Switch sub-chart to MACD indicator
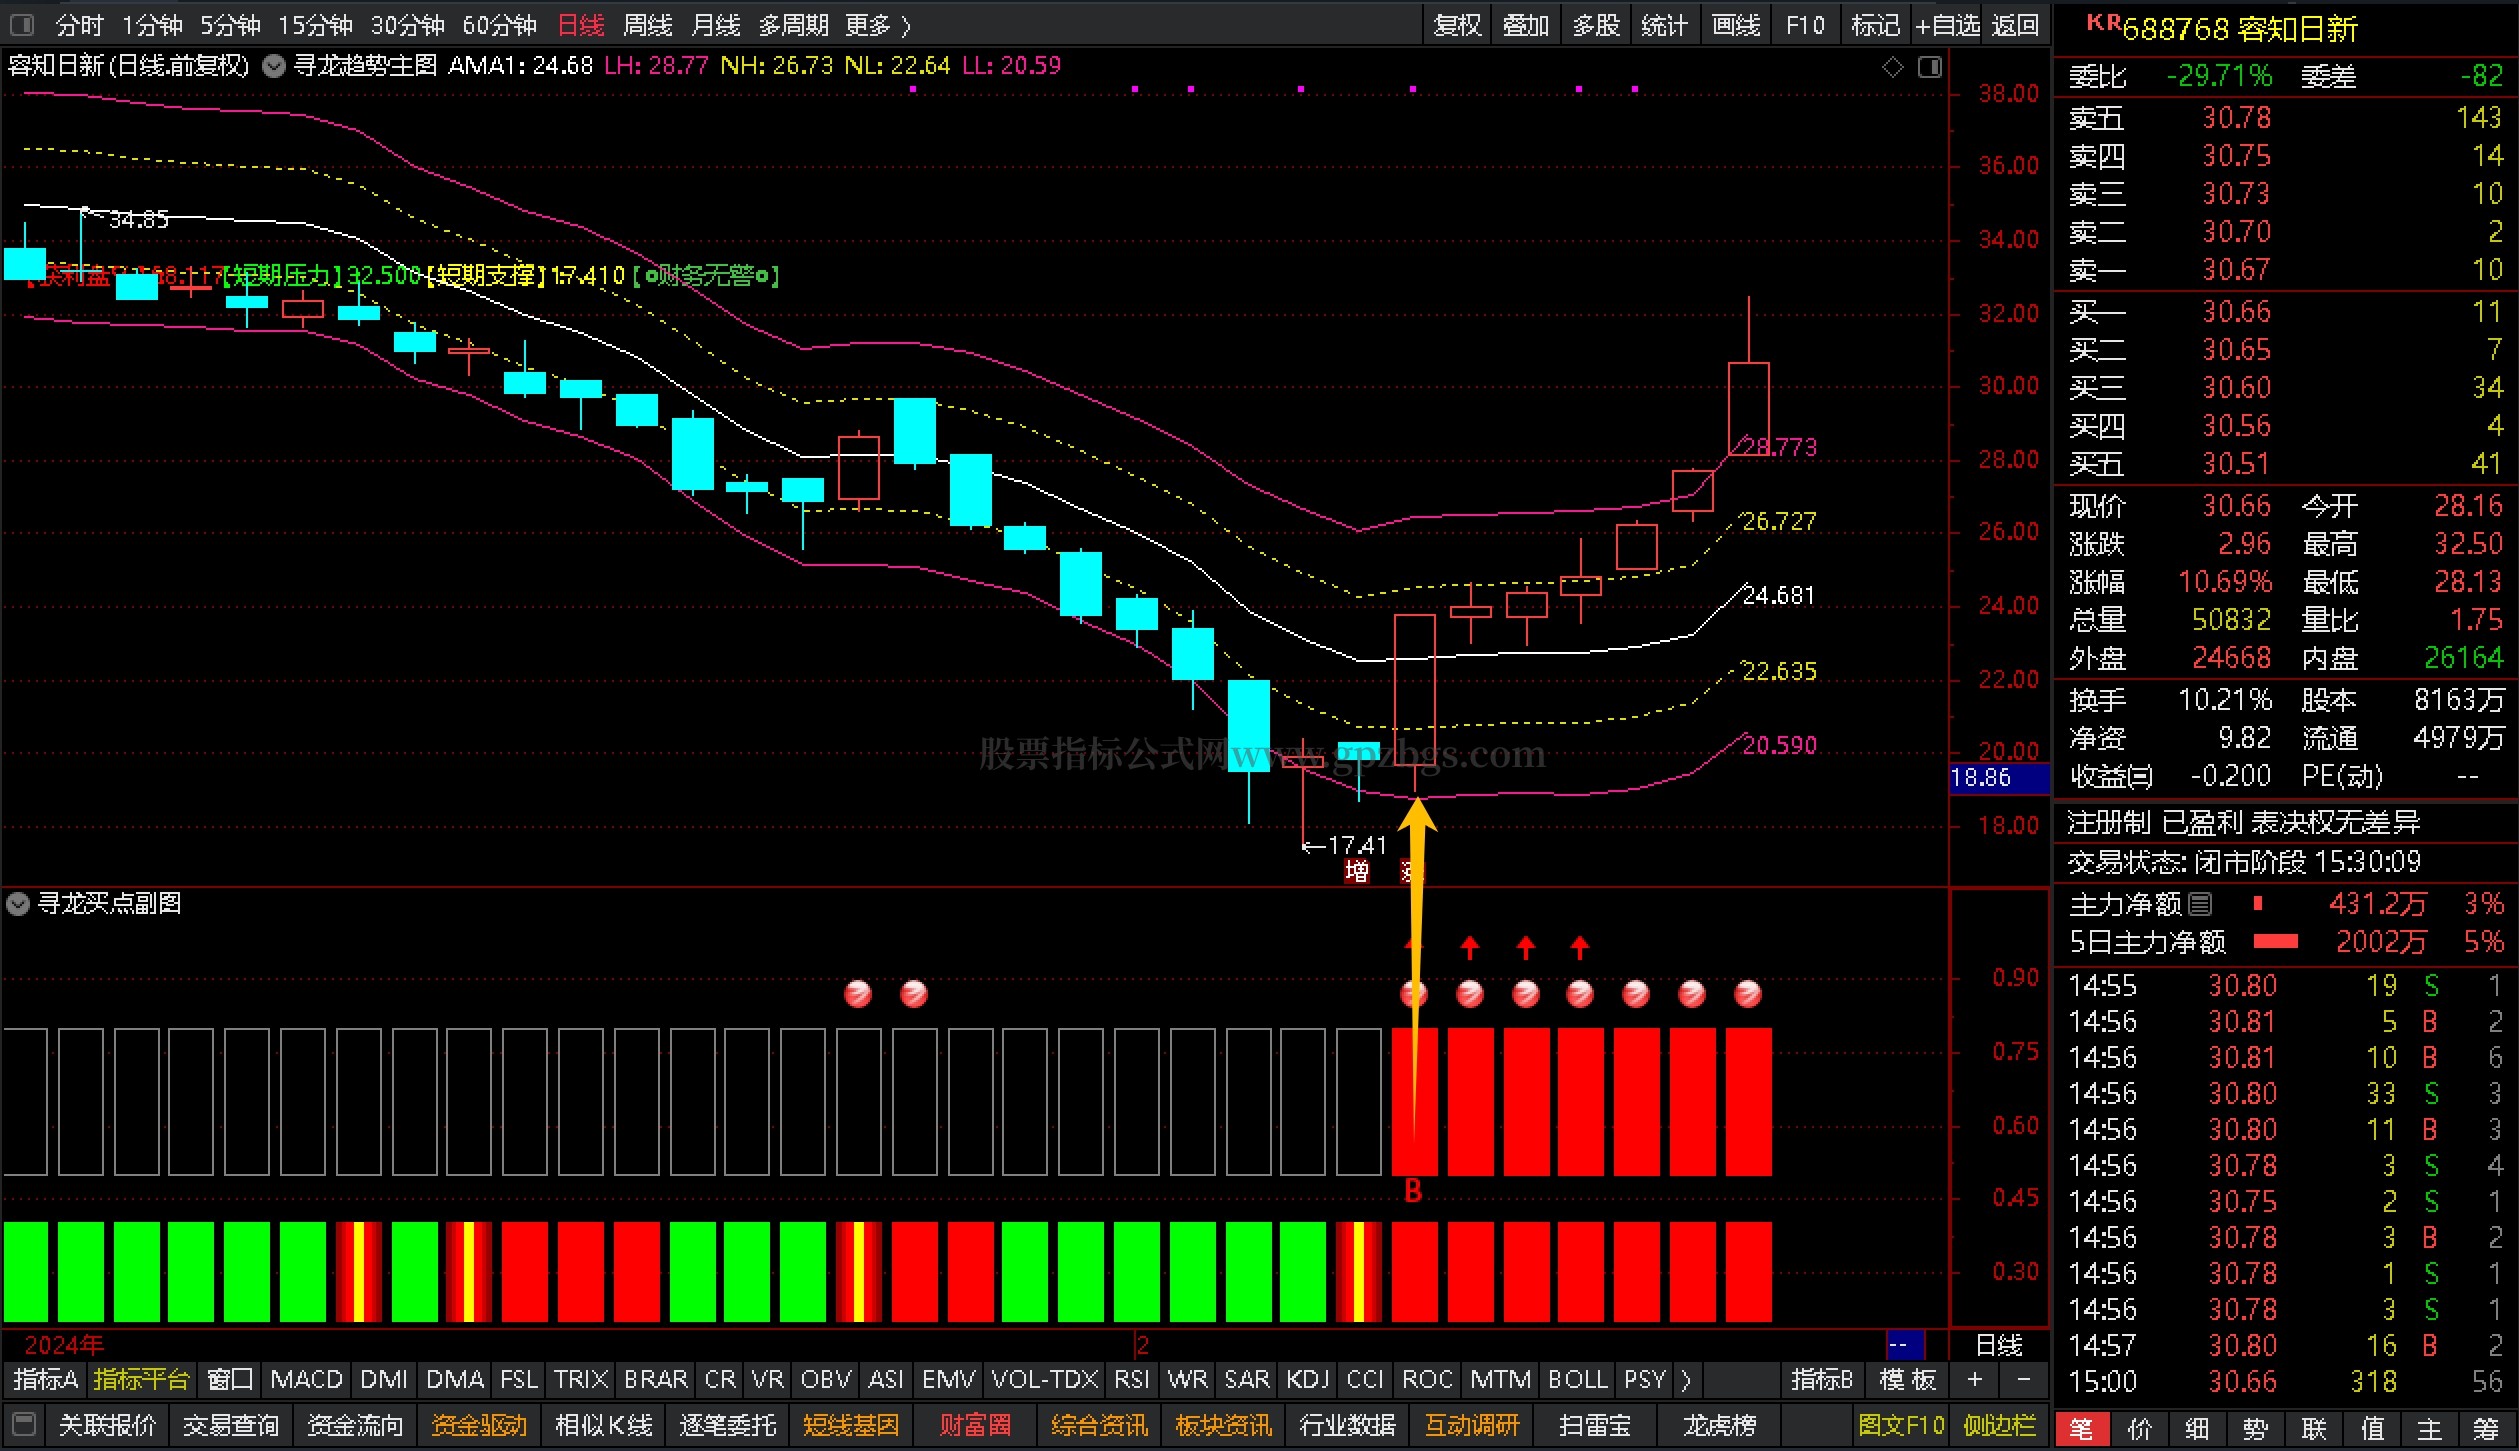 [x=307, y=1380]
